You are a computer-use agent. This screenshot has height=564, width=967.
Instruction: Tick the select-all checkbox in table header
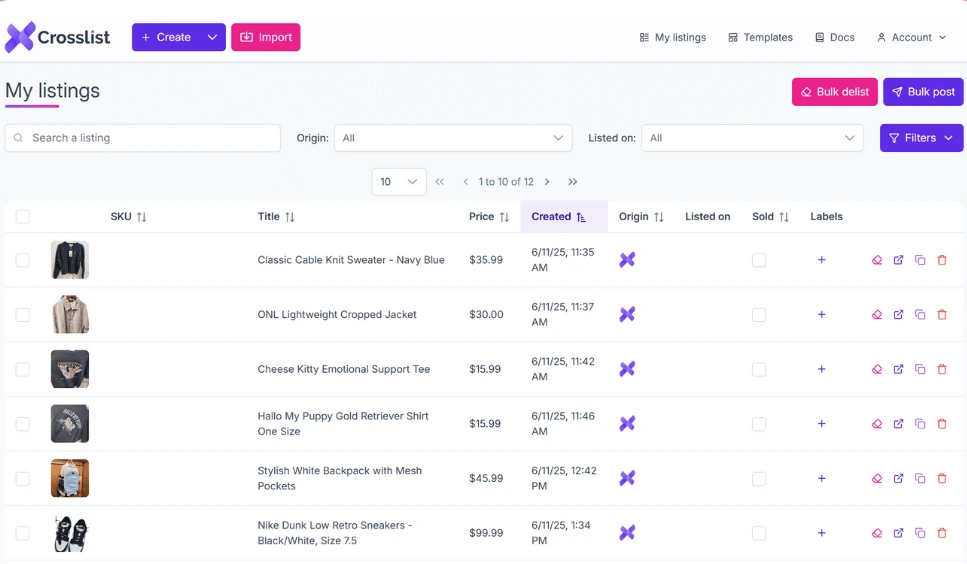tap(23, 216)
